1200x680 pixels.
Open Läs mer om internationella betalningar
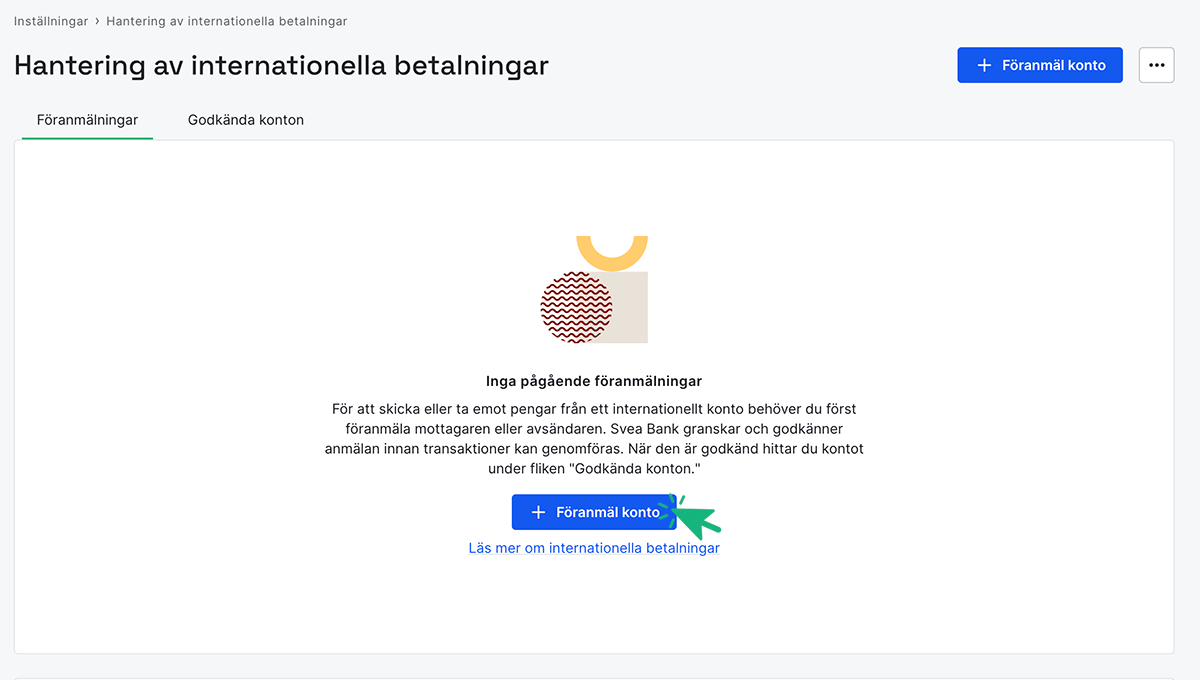point(594,548)
